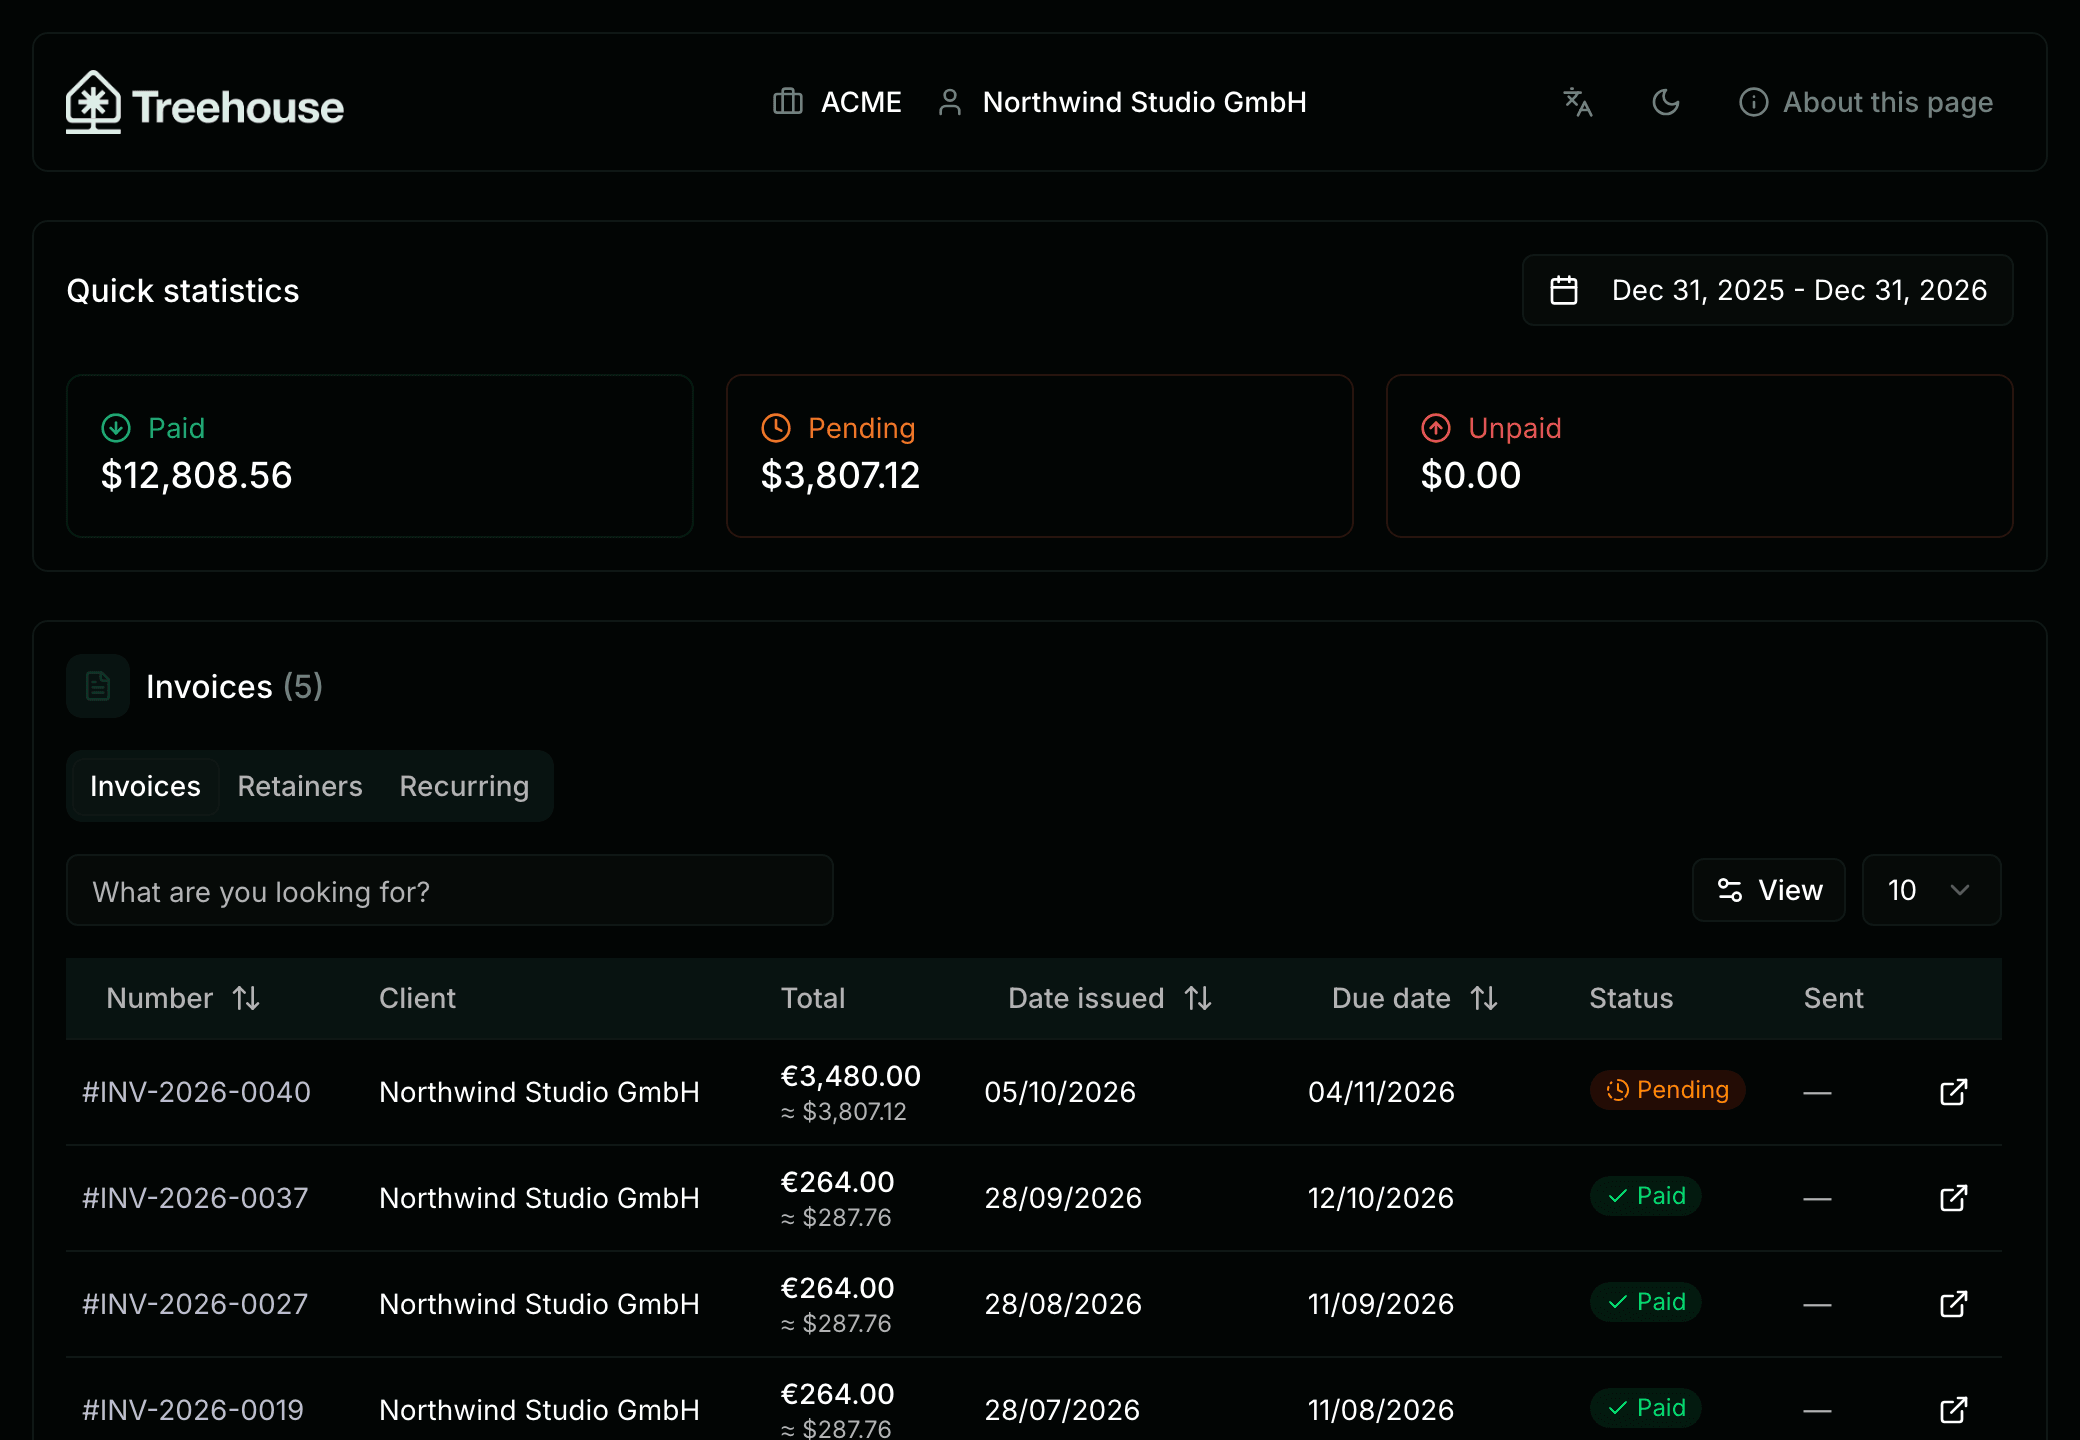2080x1440 pixels.
Task: Sort by Due date column arrows
Action: (x=1484, y=998)
